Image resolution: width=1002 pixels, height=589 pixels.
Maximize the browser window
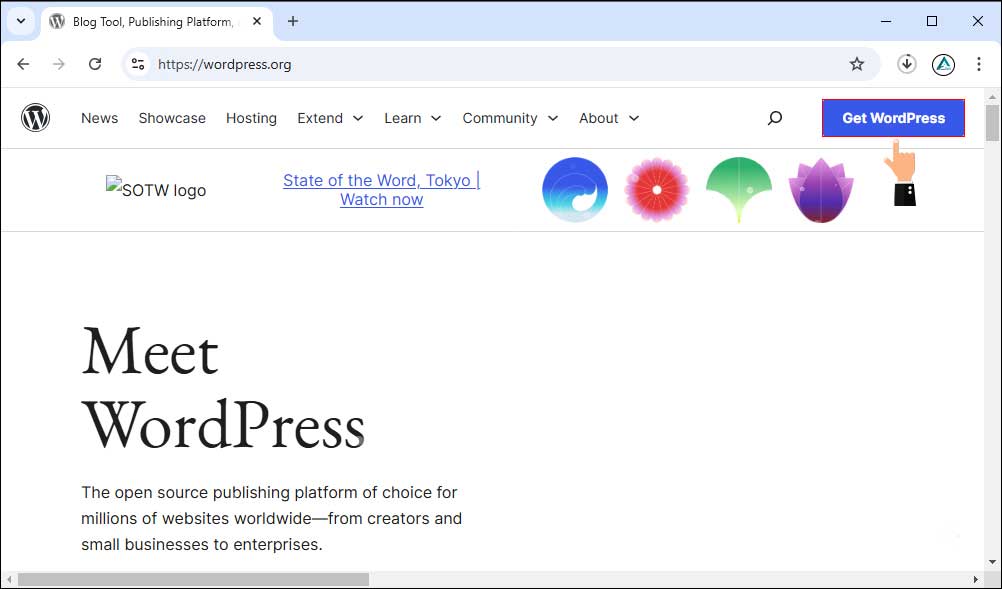pos(932,21)
